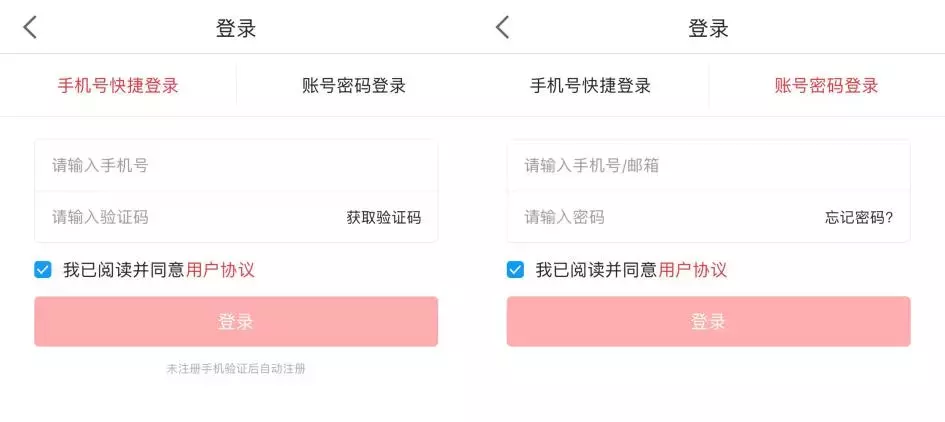Open 用户协议 link on right screen
The width and height of the screenshot is (945, 422).
(692, 269)
